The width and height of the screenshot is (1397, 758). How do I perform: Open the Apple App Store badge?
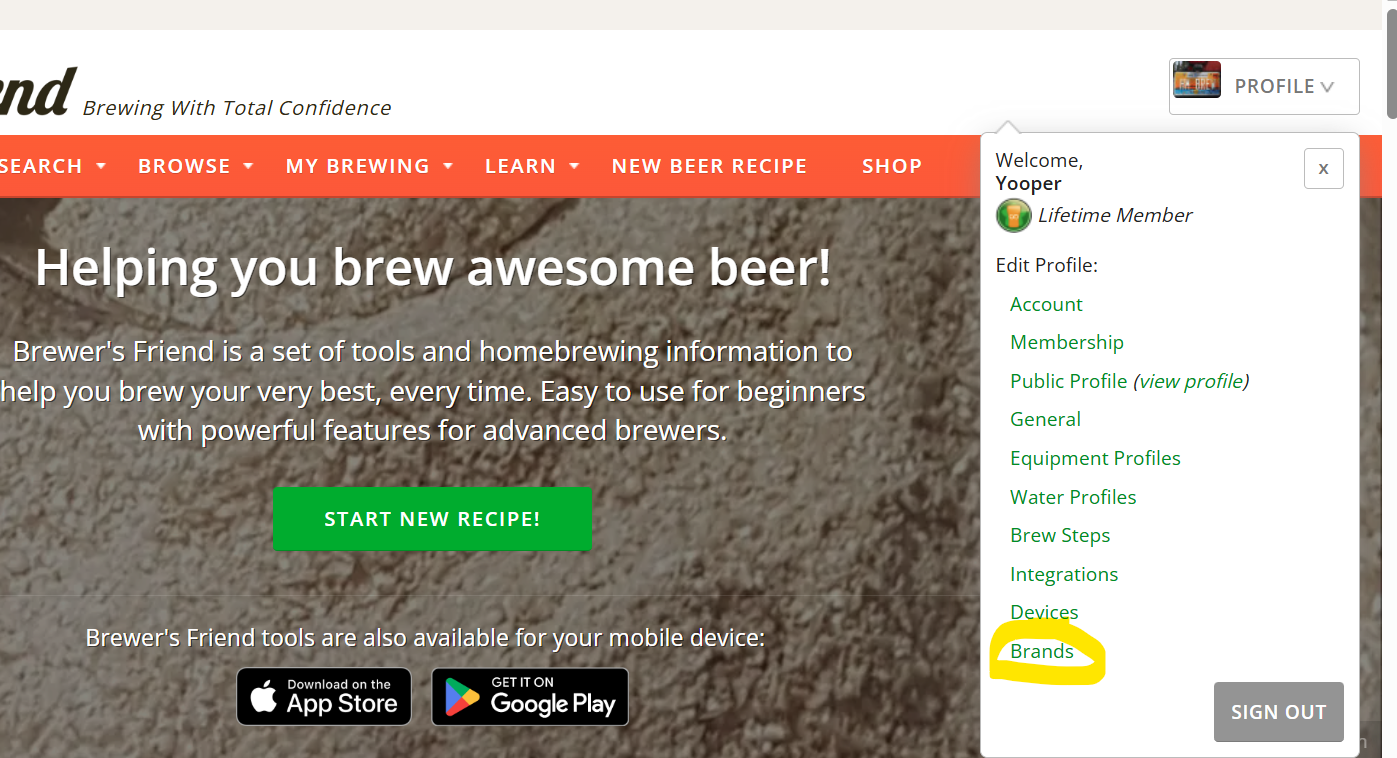point(324,696)
